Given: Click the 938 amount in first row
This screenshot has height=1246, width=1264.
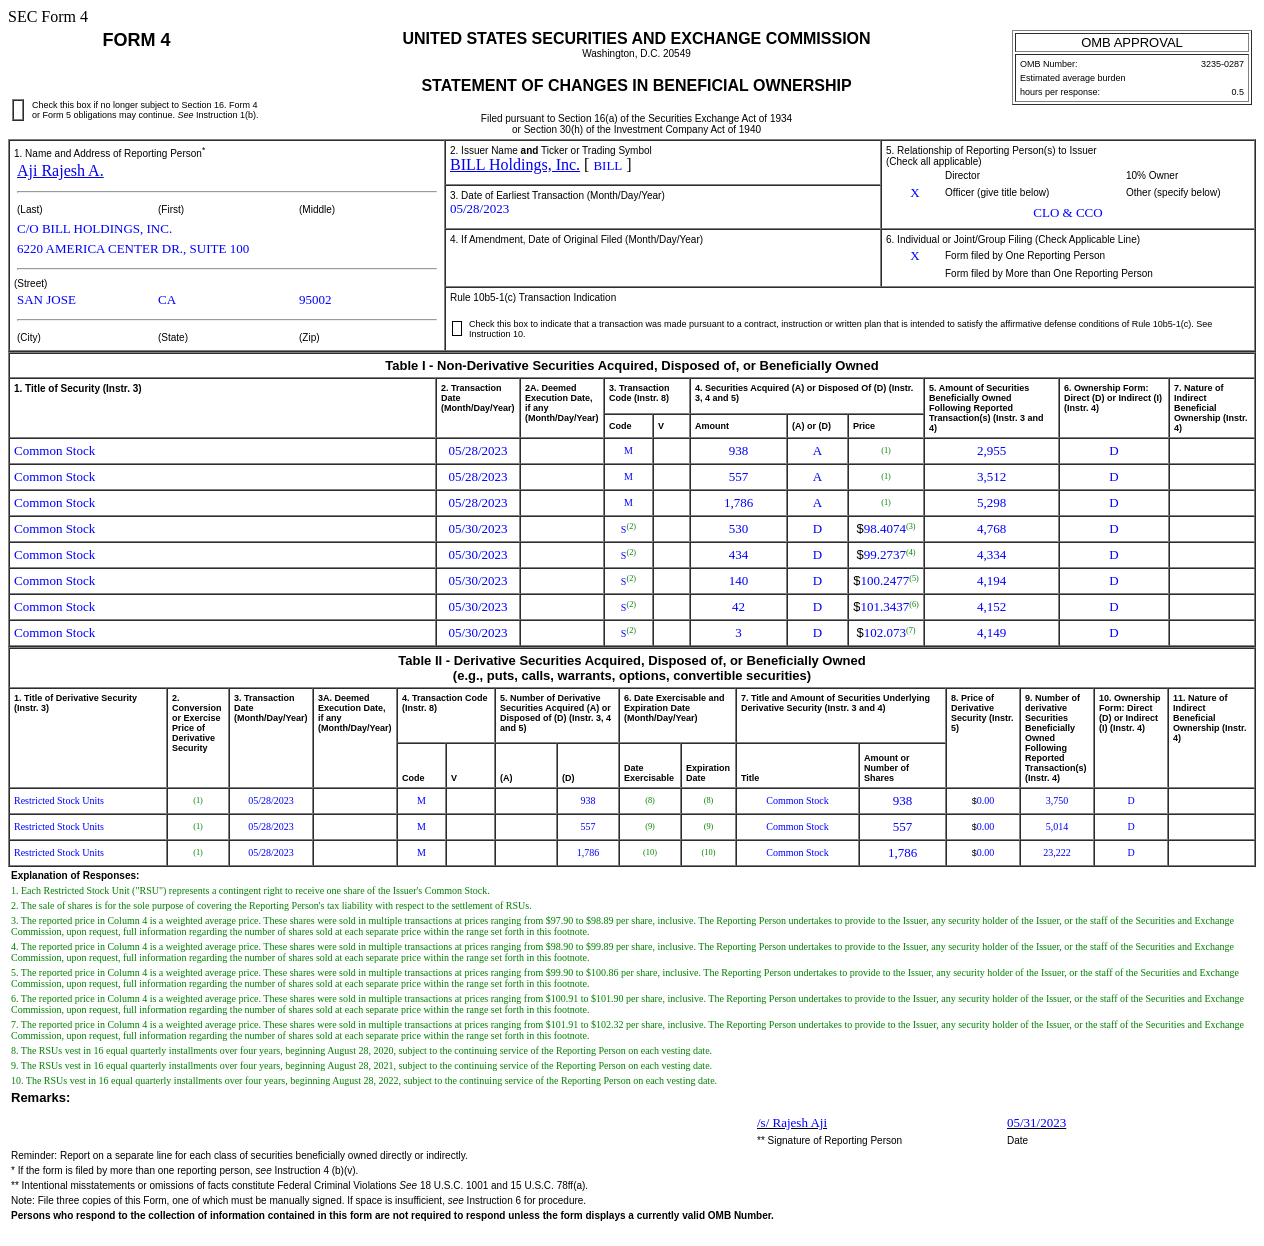Looking at the screenshot, I should (737, 450).
